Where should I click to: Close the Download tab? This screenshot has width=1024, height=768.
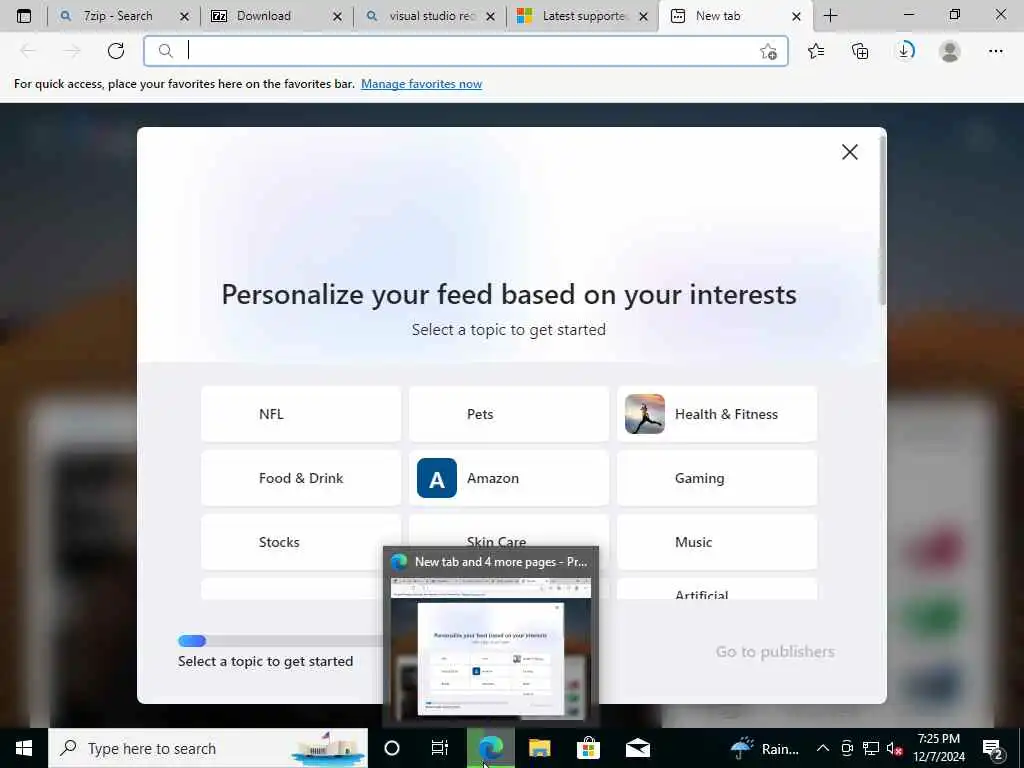pos(338,16)
